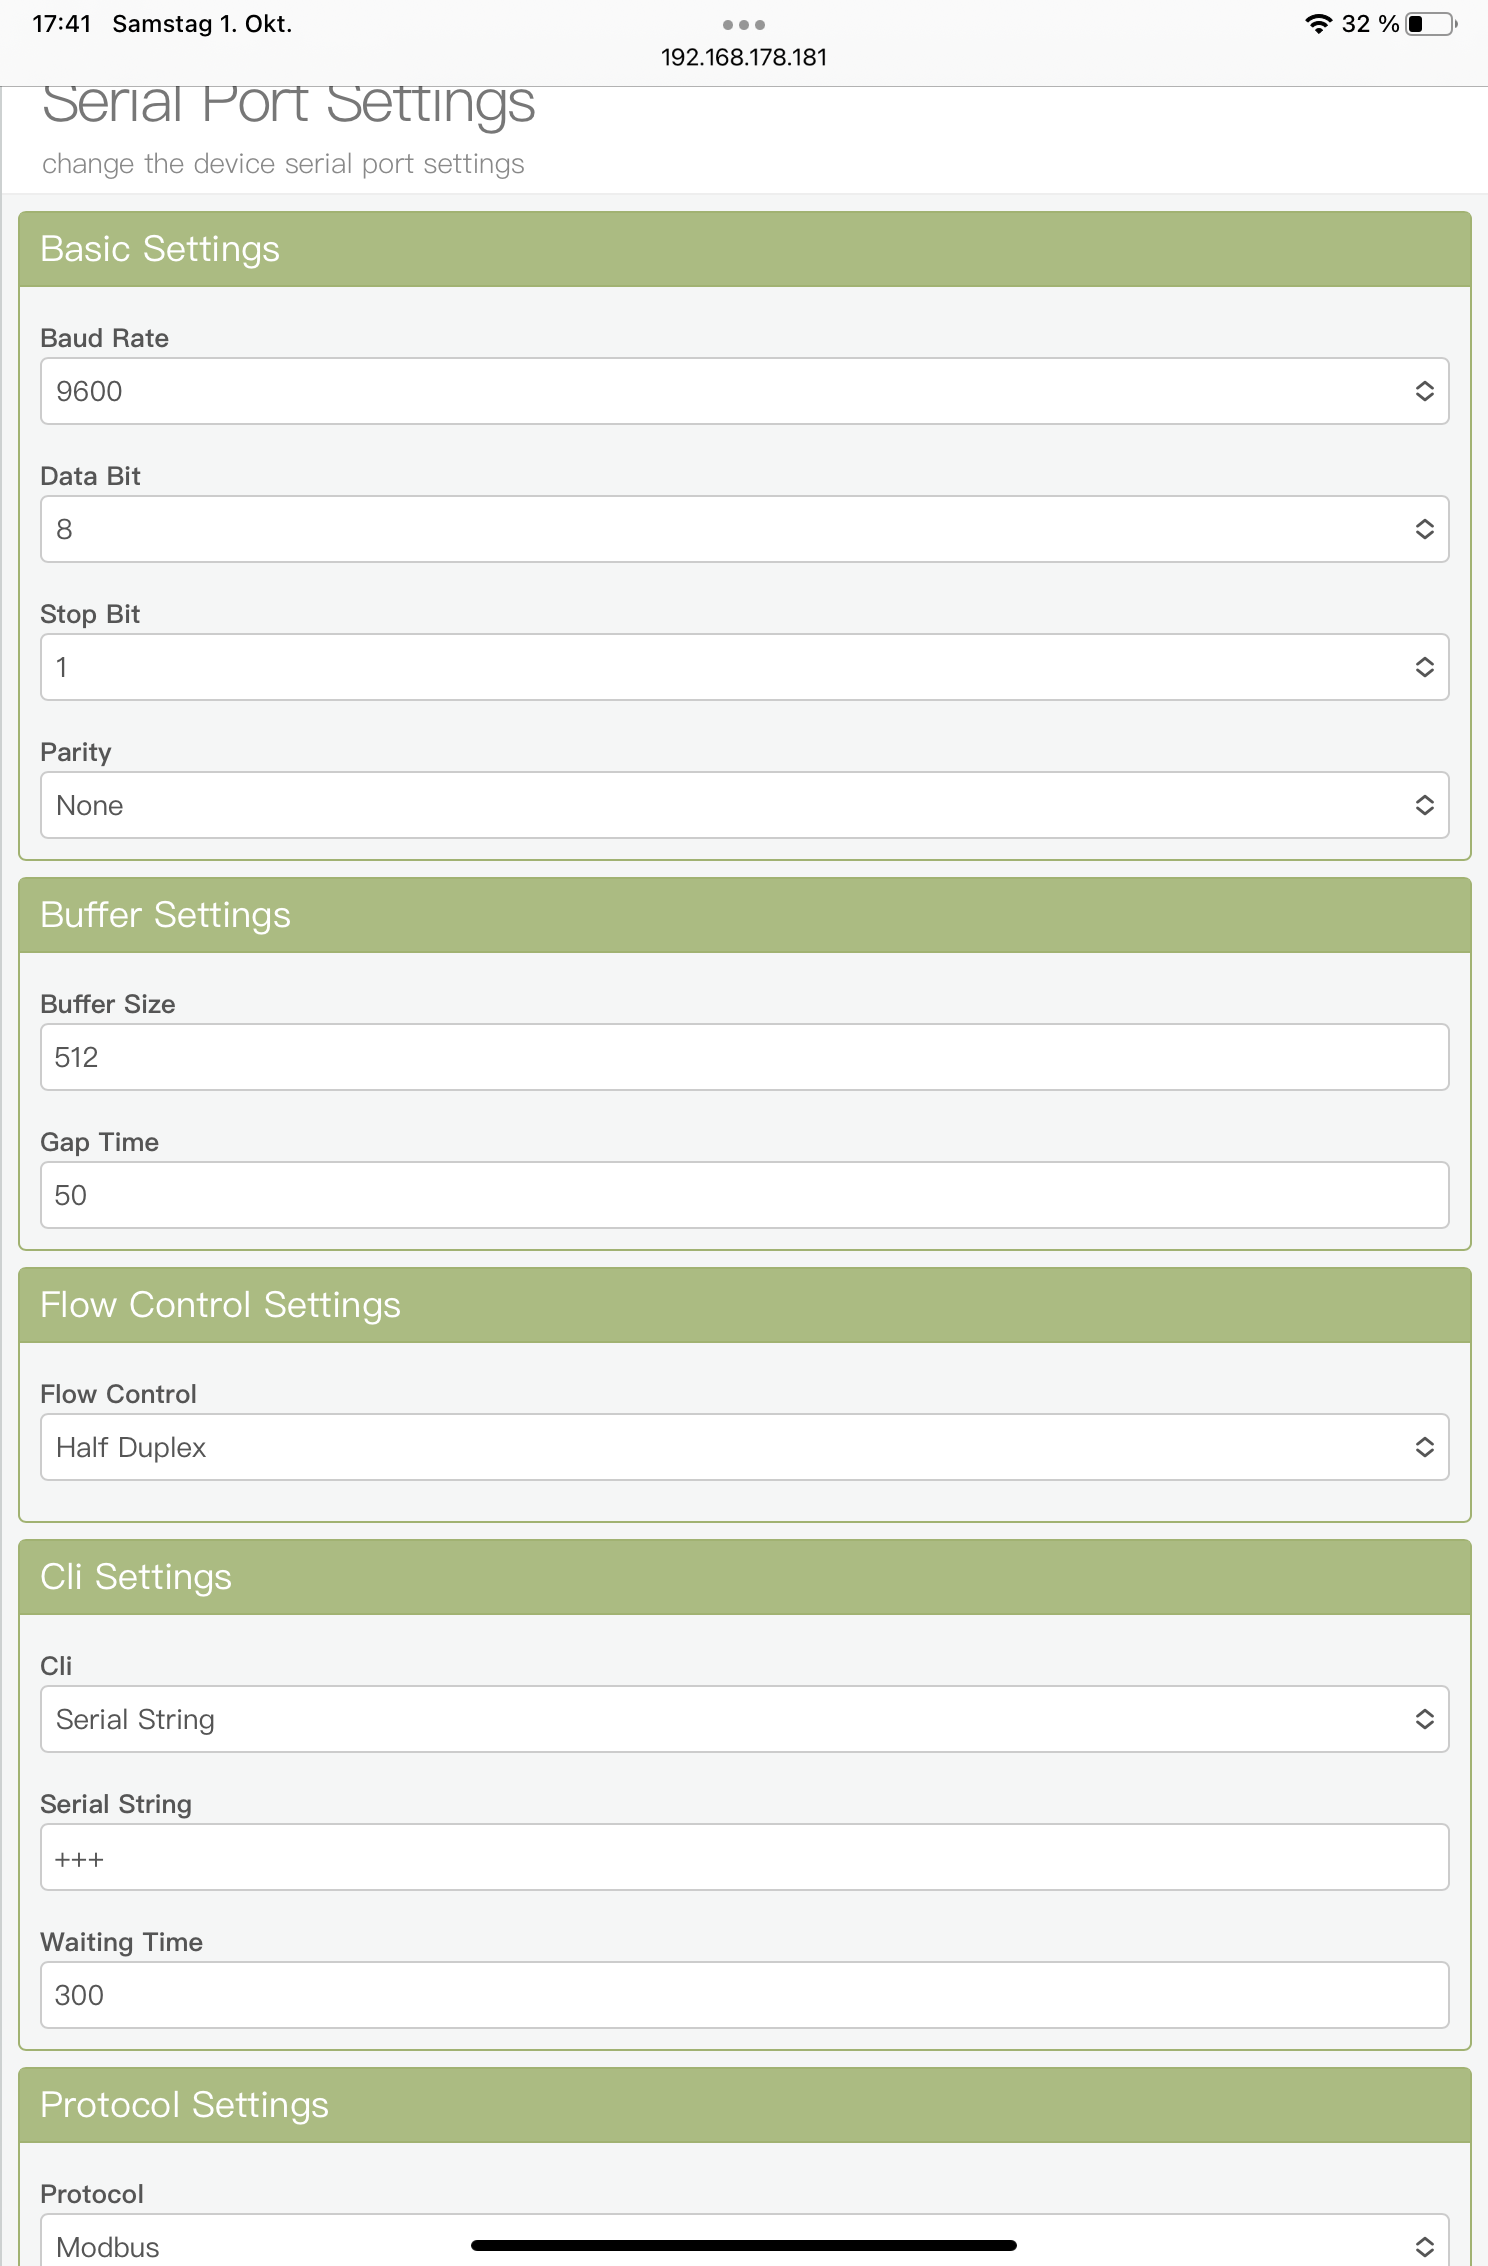The width and height of the screenshot is (1488, 2266).
Task: Click the Buffer Size input field
Action: click(744, 1057)
